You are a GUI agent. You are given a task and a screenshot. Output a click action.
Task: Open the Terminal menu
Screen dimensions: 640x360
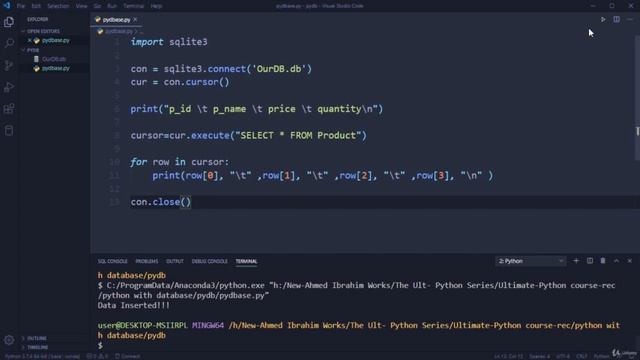(133, 6)
